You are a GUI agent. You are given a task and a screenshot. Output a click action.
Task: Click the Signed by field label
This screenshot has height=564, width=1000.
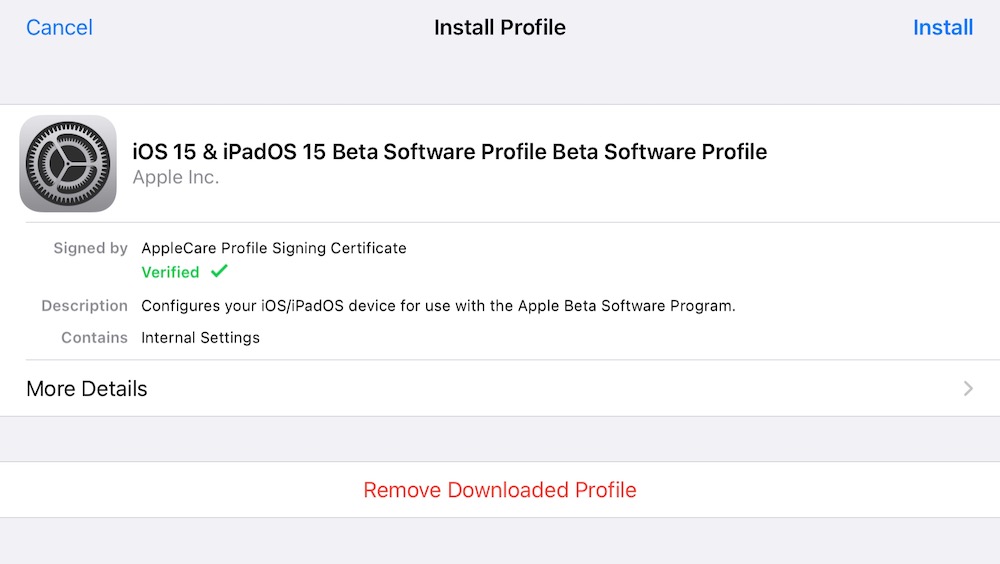(90, 248)
